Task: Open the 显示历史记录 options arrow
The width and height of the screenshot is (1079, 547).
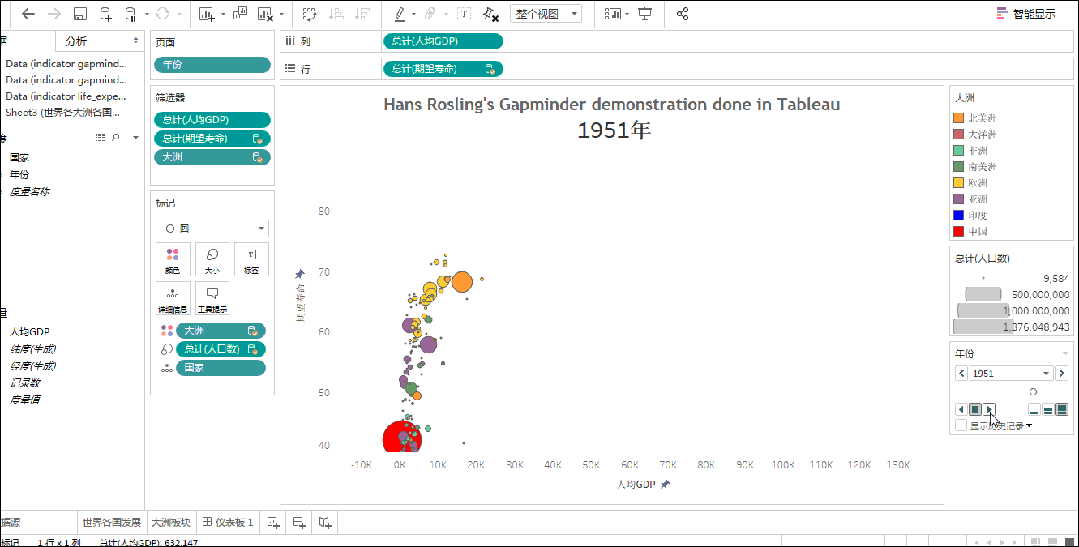Action: (x=1029, y=426)
